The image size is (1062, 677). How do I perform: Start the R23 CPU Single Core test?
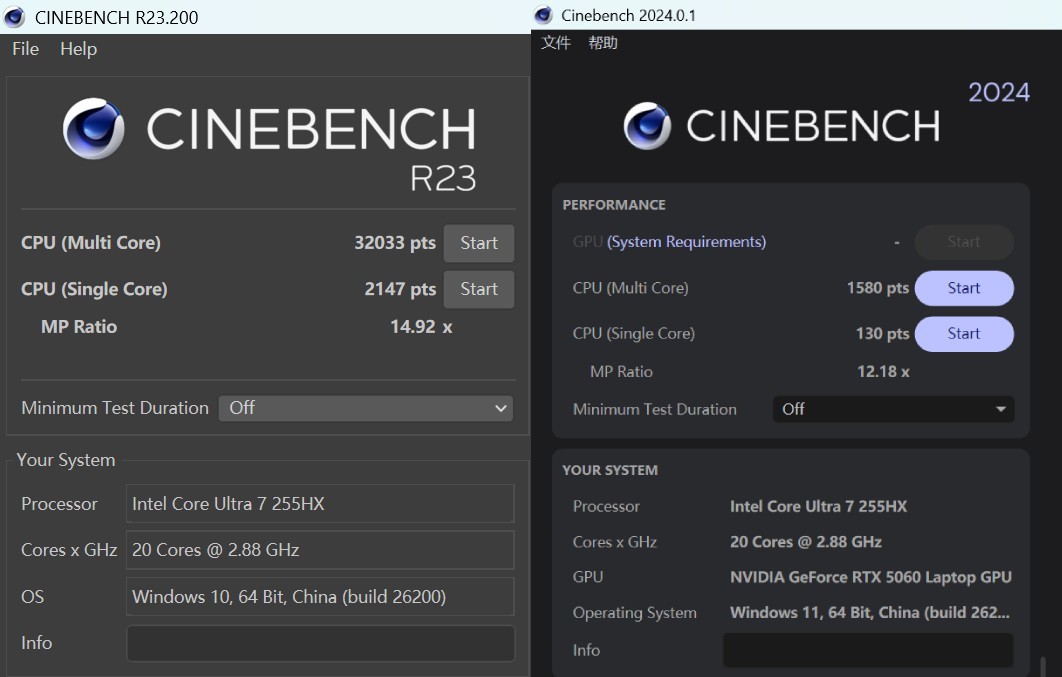[479, 289]
